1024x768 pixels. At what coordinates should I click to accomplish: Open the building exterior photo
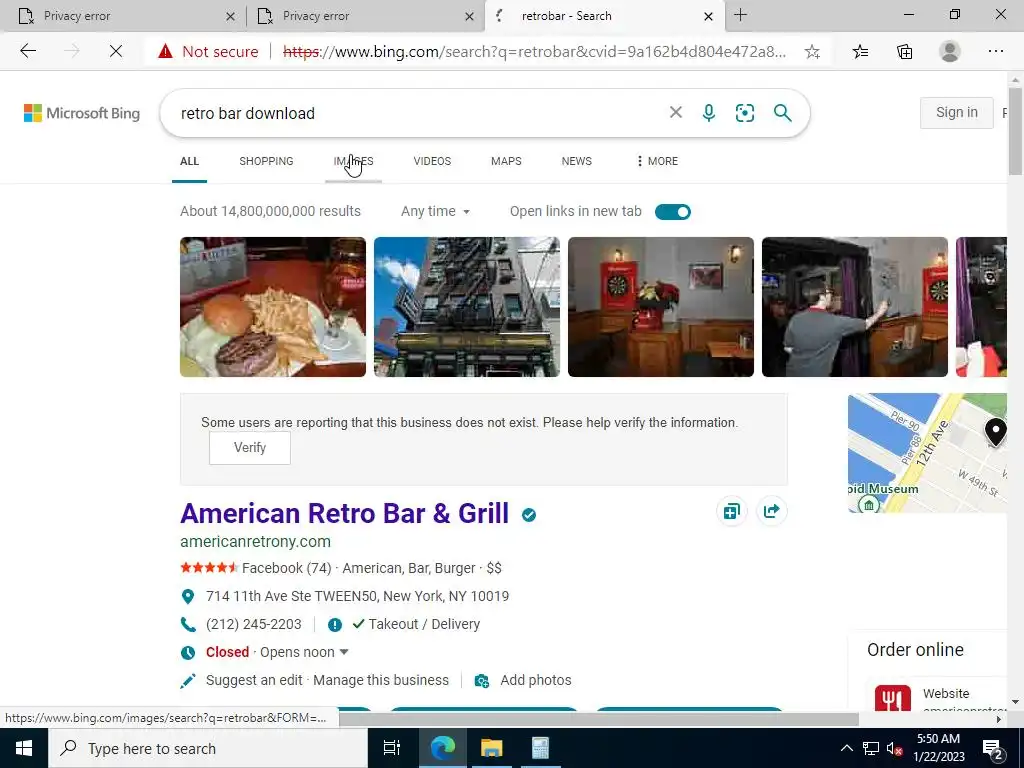(467, 307)
